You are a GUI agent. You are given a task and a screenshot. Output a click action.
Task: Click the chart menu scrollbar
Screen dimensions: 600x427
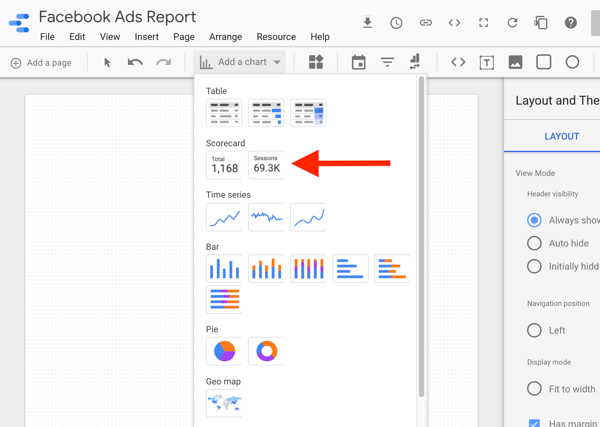pyautogui.click(x=421, y=236)
